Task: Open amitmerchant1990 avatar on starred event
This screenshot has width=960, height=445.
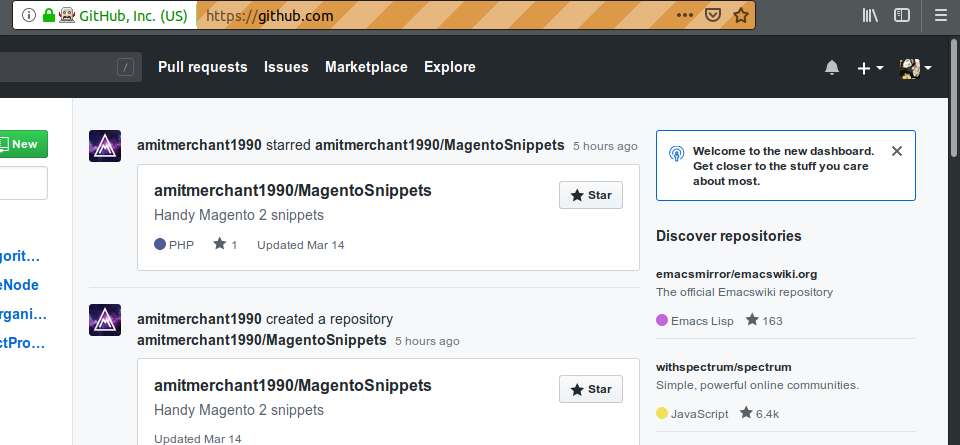Action: click(105, 146)
